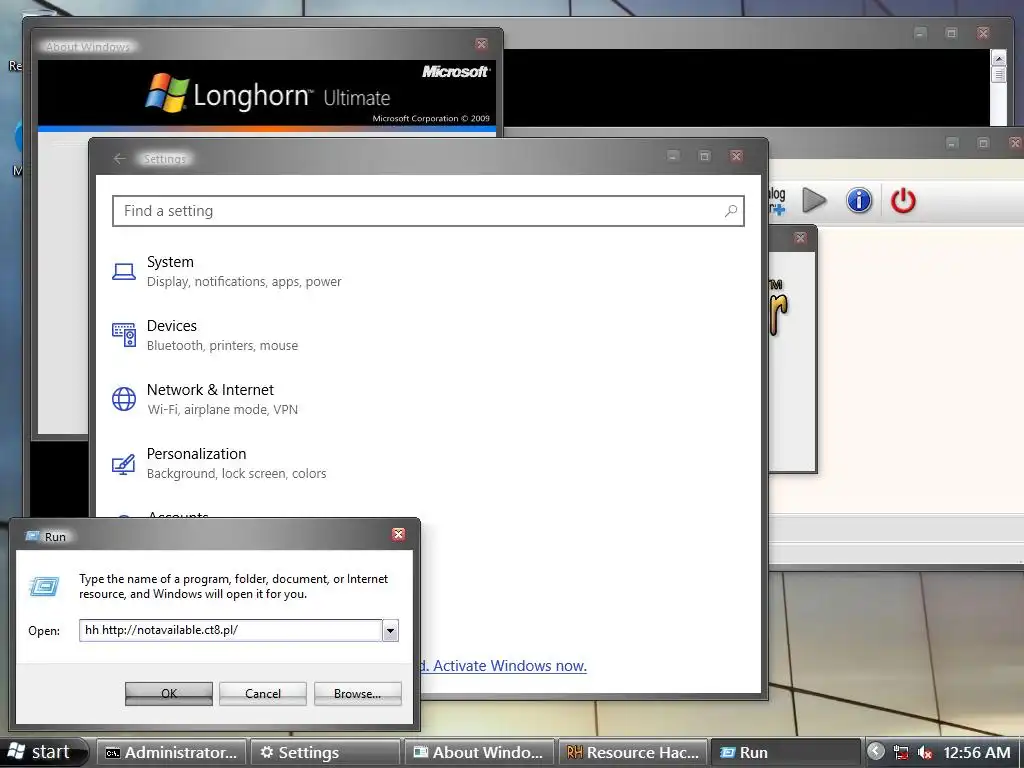This screenshot has height=768, width=1024.
Task: Click the System laptop icon in Settings
Action: pos(123,271)
